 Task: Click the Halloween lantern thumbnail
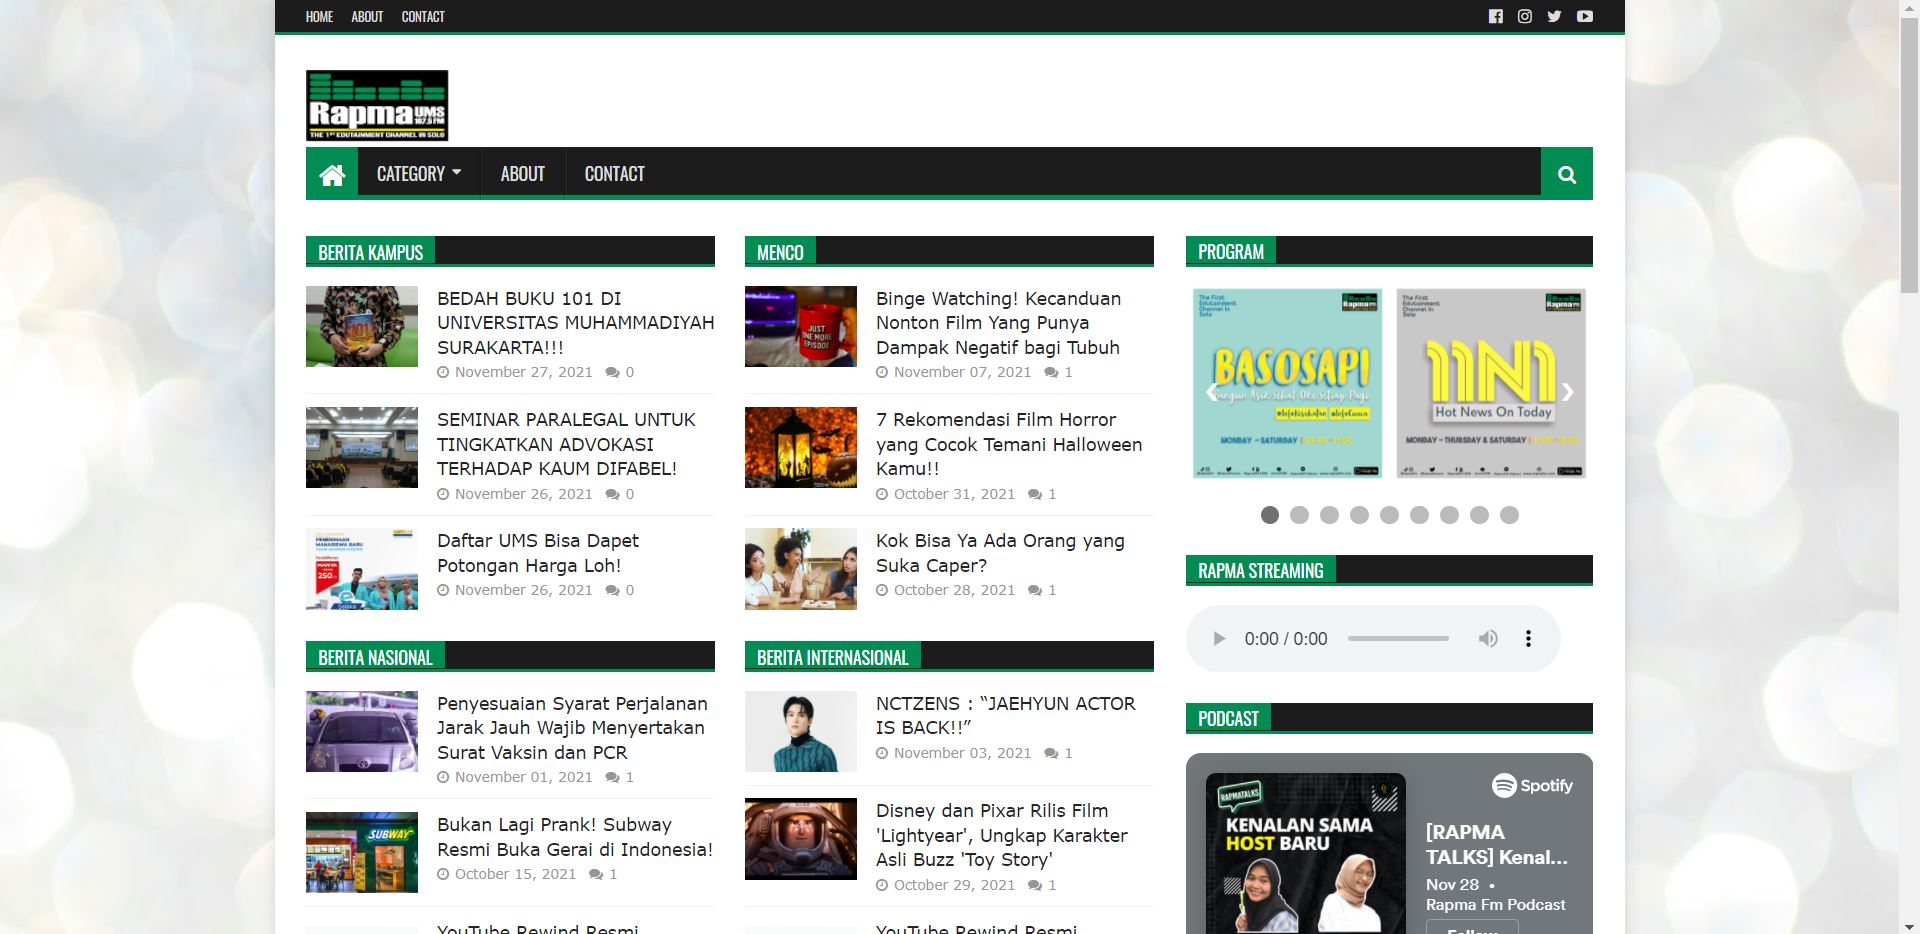click(801, 448)
